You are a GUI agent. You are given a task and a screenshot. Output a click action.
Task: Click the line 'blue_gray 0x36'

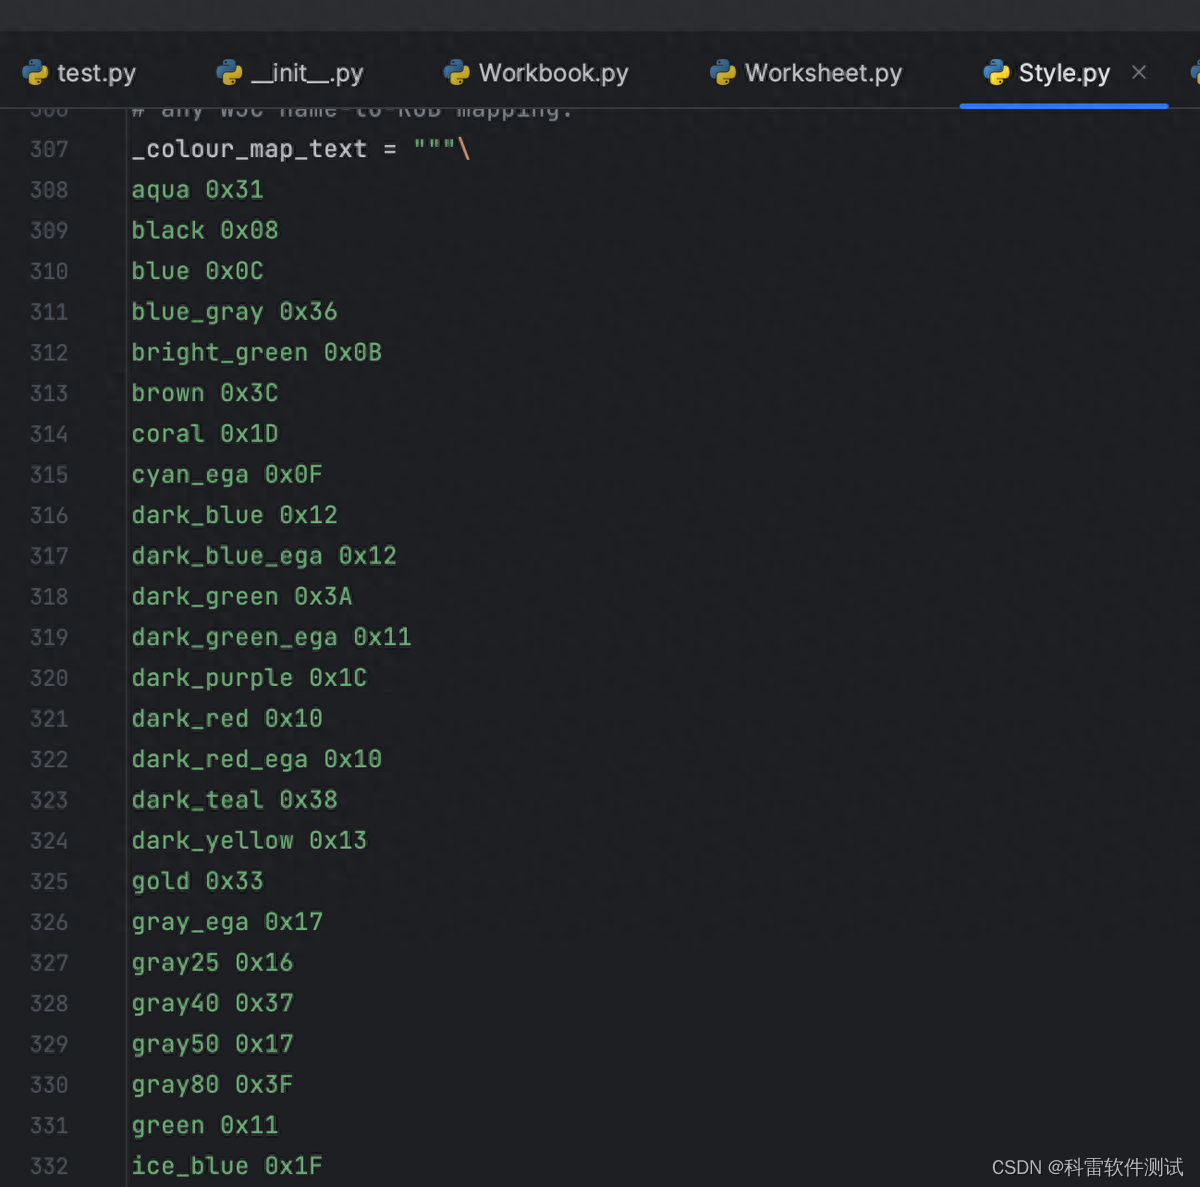(x=235, y=312)
